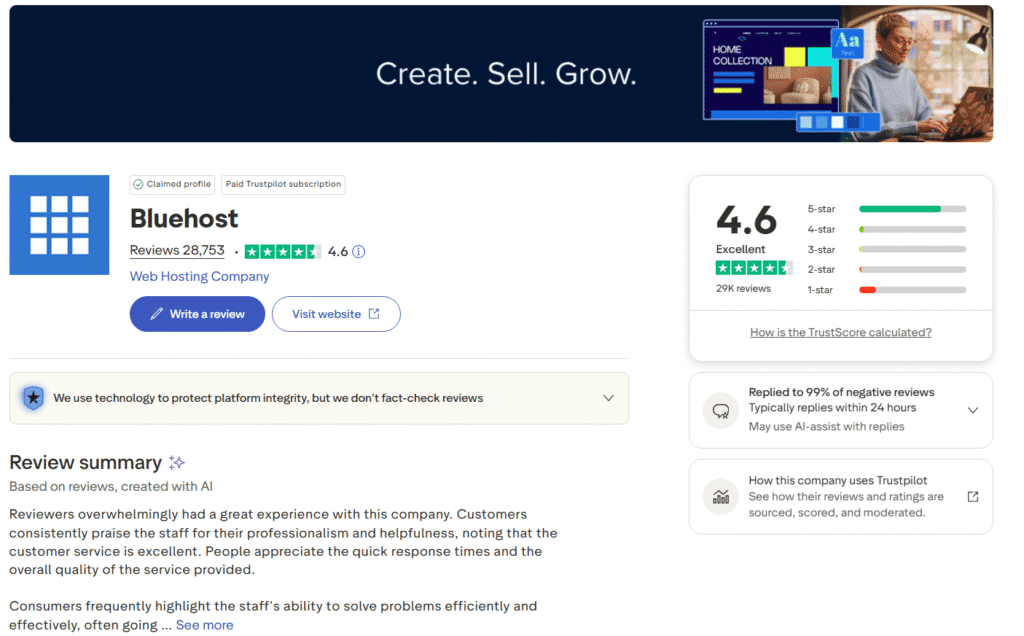Click the green star rating beside Reviews 28,753

(282, 252)
